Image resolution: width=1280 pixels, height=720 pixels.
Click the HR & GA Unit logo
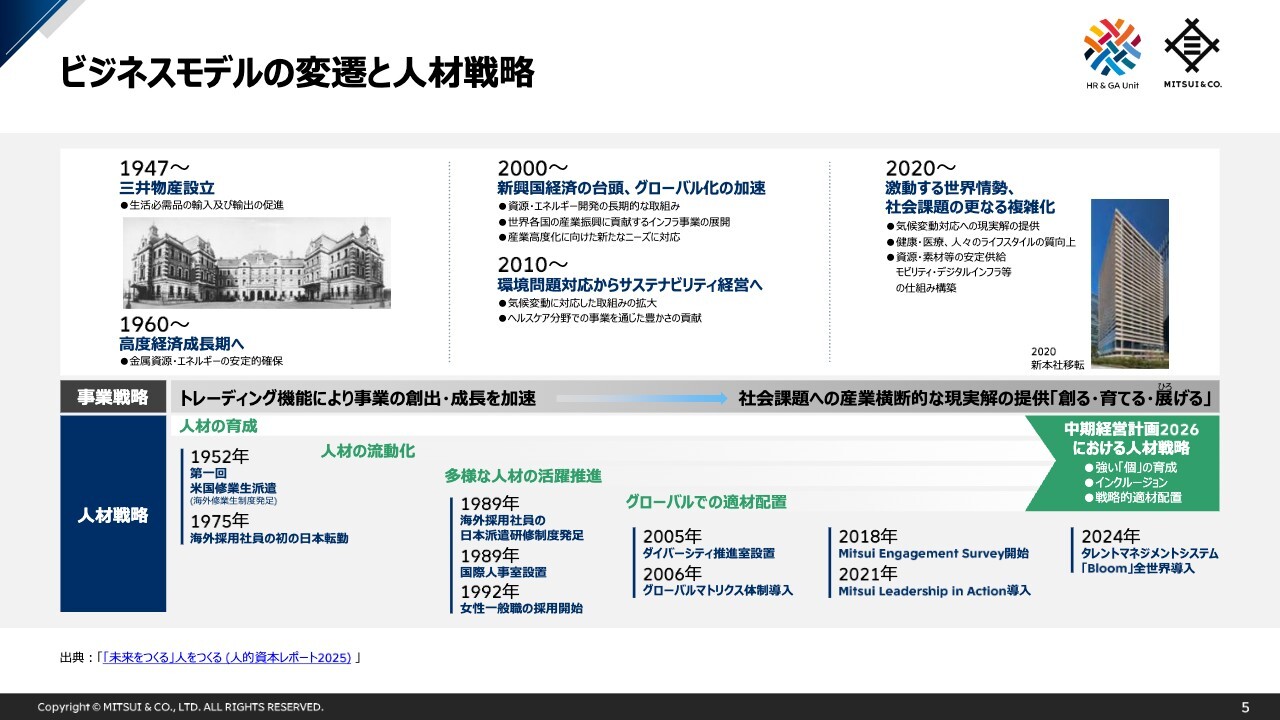1112,53
